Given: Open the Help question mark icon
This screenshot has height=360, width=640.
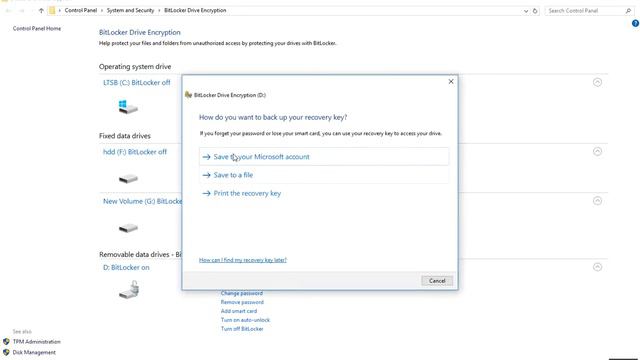Looking at the screenshot, I should [x=635, y=23].
